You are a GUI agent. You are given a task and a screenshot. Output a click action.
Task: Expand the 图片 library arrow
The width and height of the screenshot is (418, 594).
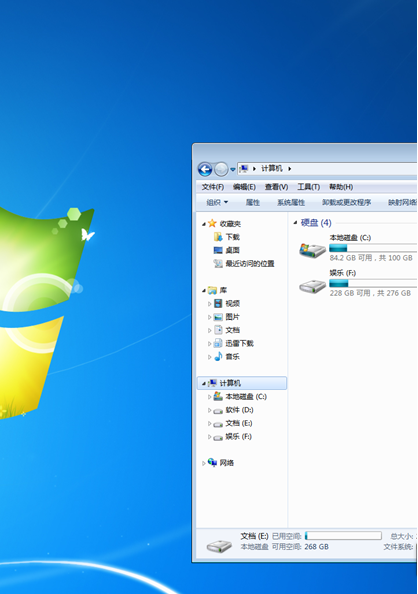pyautogui.click(x=209, y=317)
